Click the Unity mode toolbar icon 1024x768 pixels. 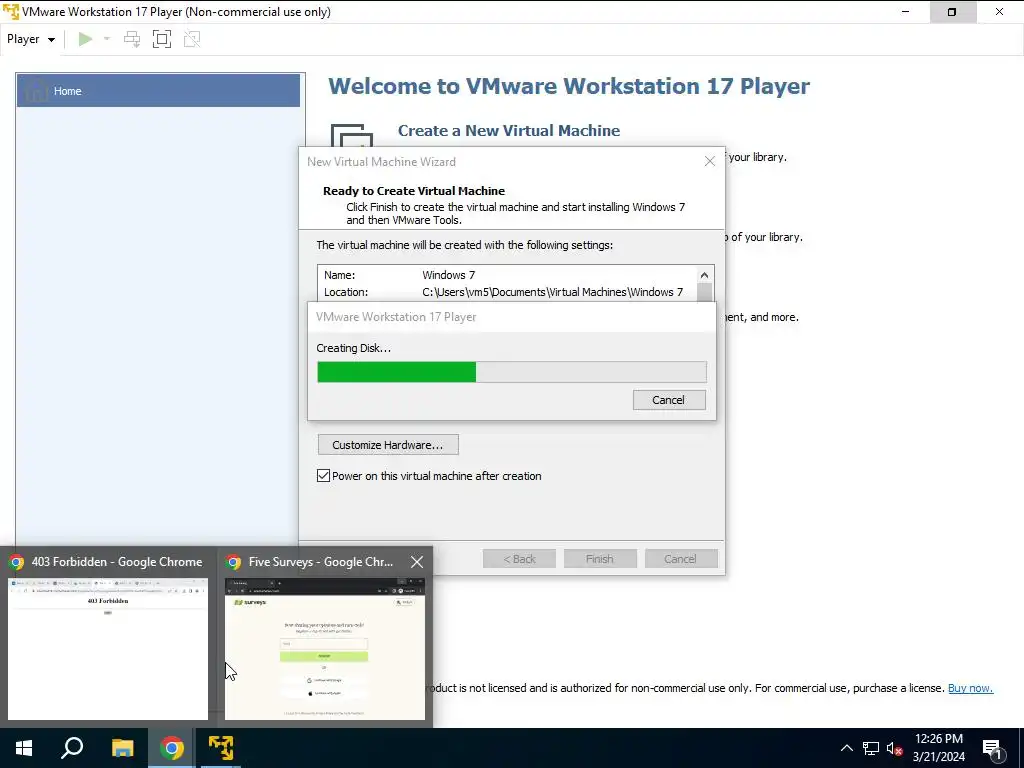(192, 39)
